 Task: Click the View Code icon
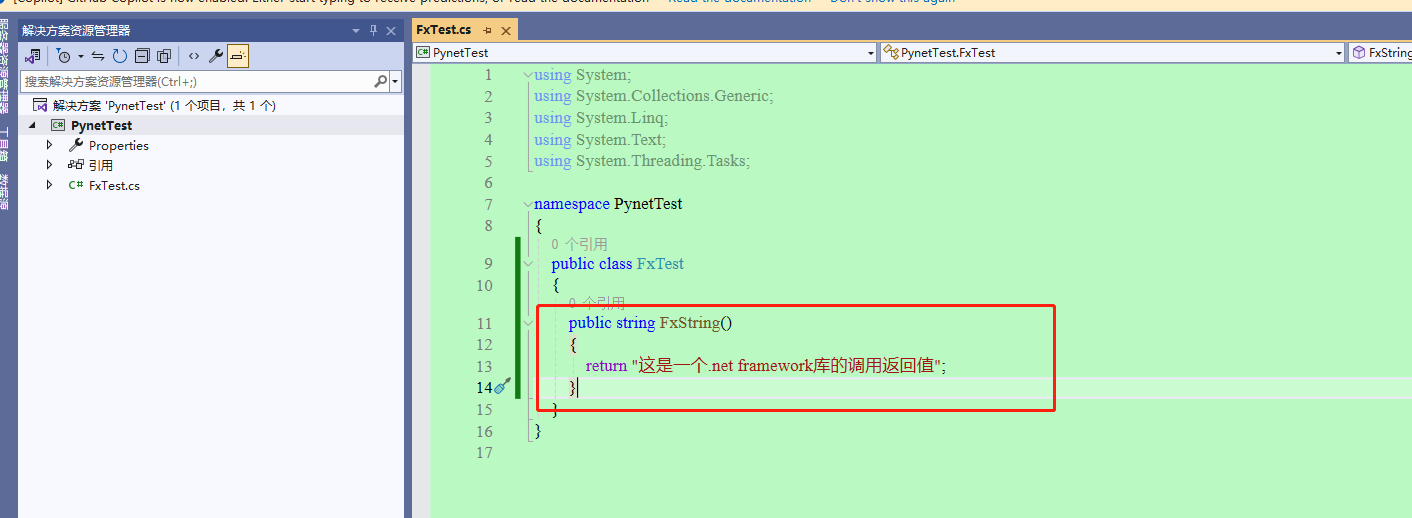click(x=193, y=56)
